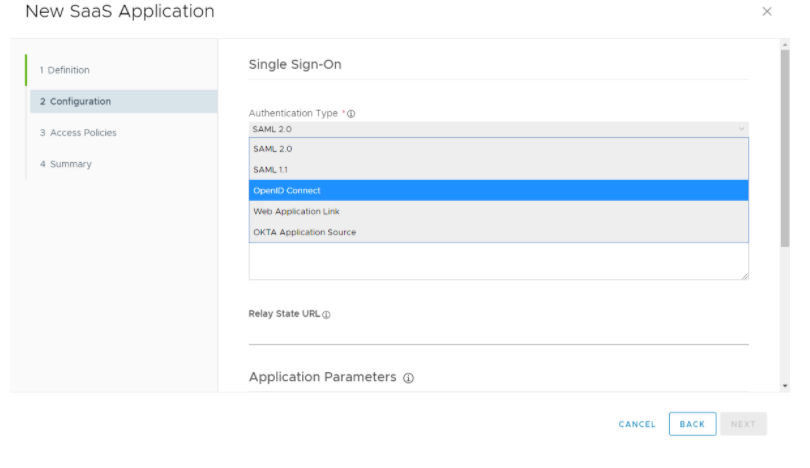Screen dimensions: 810x468
Task: Click the vertical scrollbar thumb
Action: (785, 149)
